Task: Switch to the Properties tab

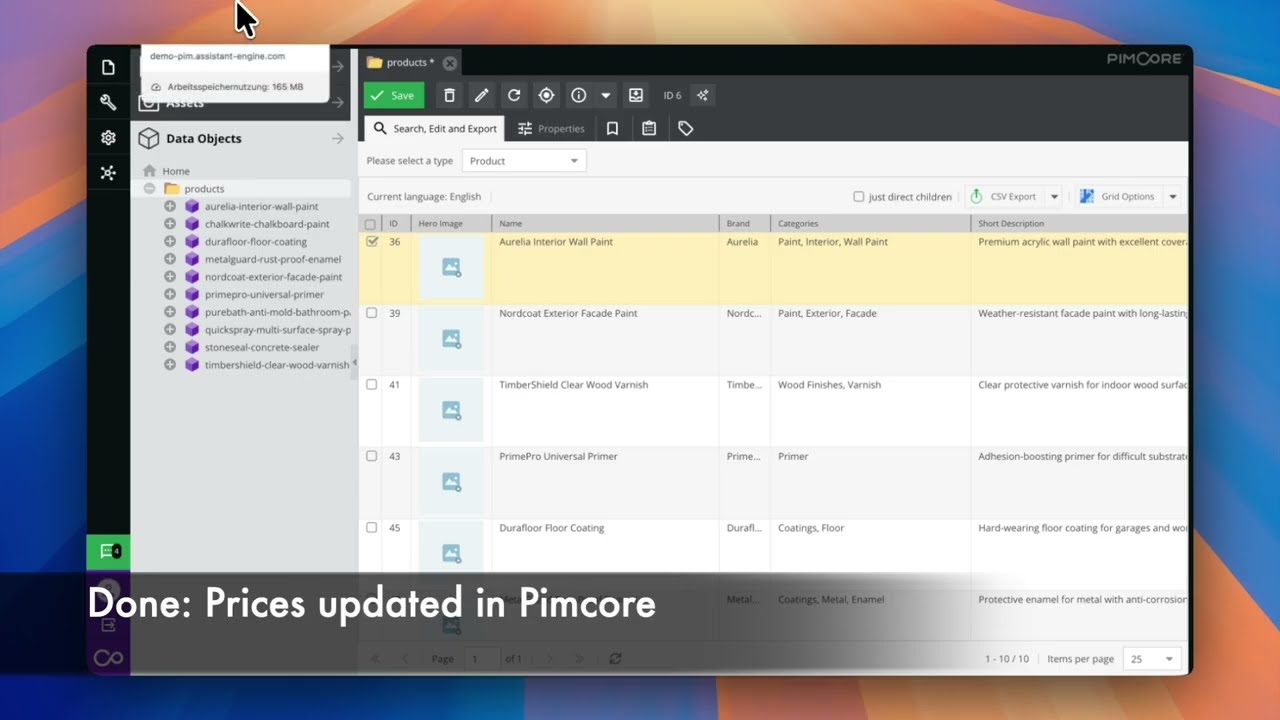Action: coord(551,128)
